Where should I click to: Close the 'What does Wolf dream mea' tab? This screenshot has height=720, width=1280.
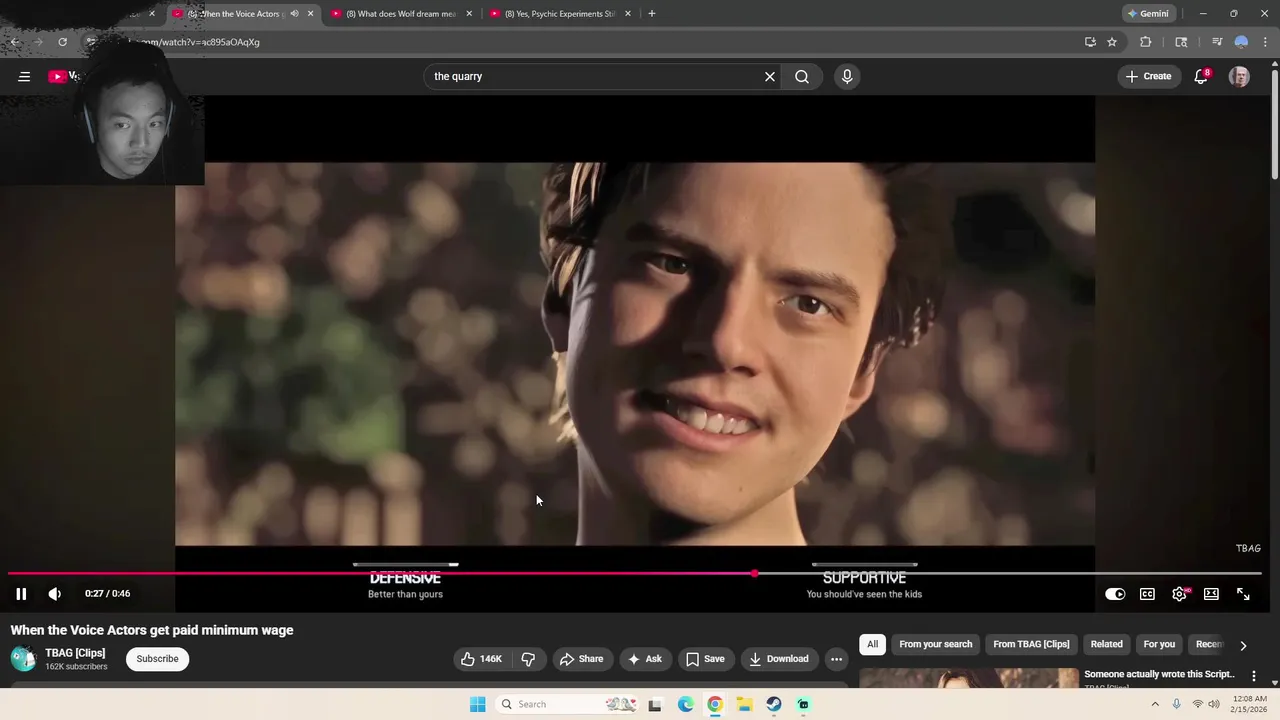pos(469,14)
